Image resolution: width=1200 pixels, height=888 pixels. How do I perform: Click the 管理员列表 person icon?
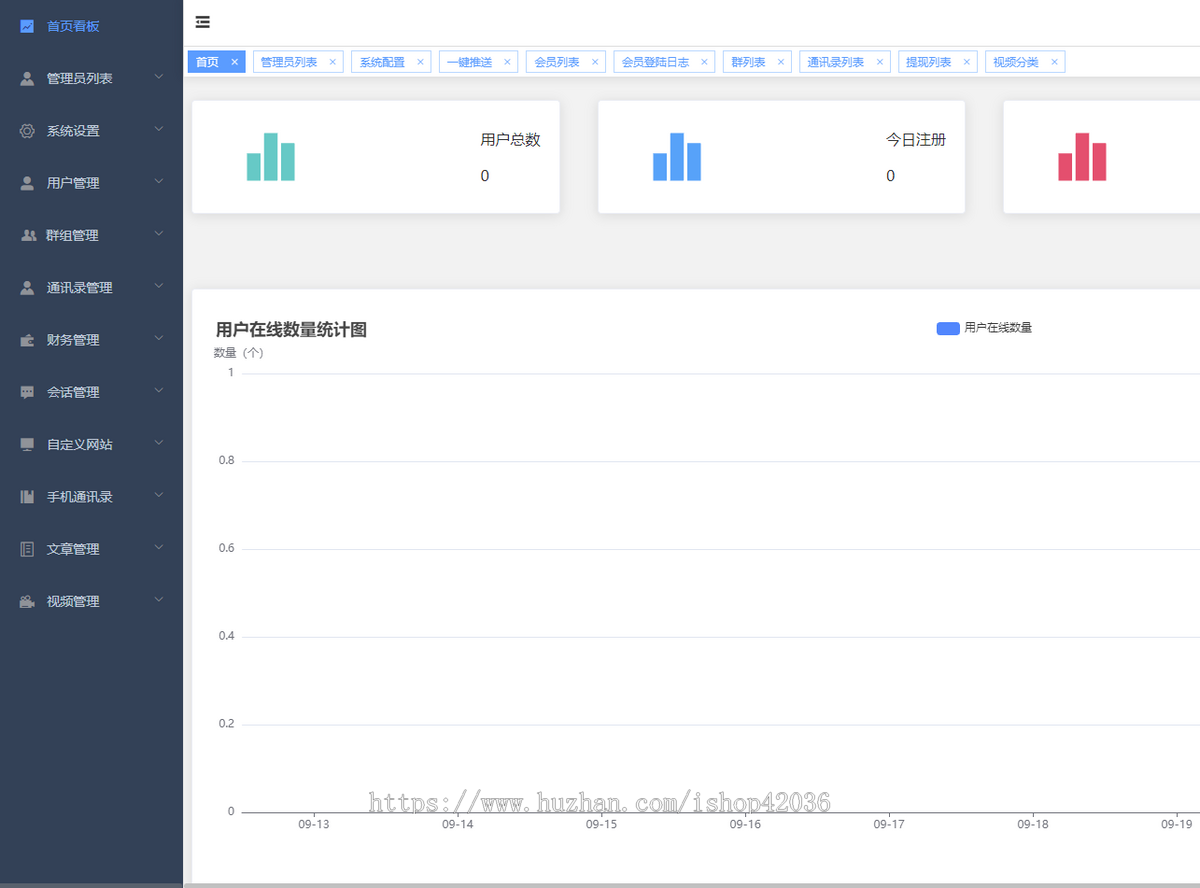click(27, 78)
